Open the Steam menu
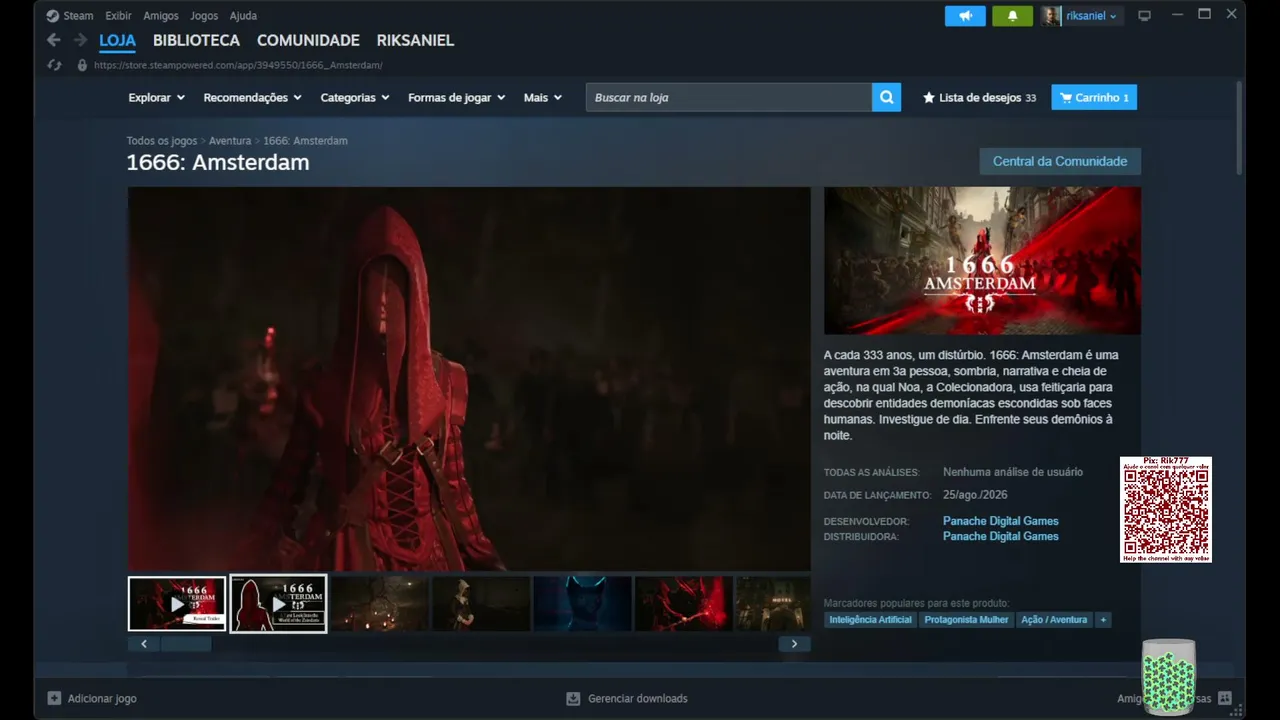The image size is (1280, 720). (78, 16)
